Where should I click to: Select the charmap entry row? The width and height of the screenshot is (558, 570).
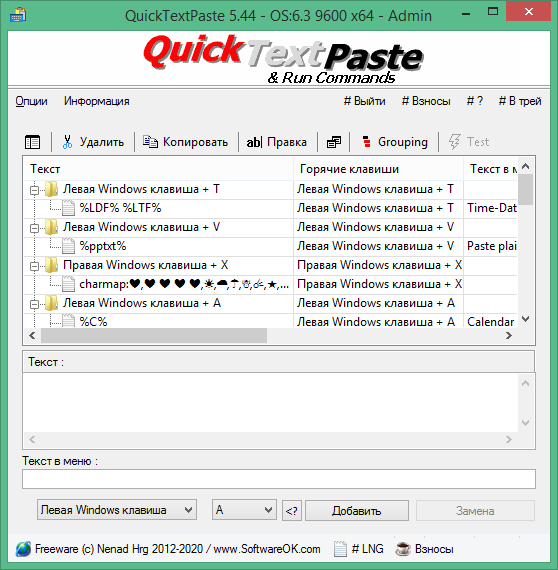(184, 284)
